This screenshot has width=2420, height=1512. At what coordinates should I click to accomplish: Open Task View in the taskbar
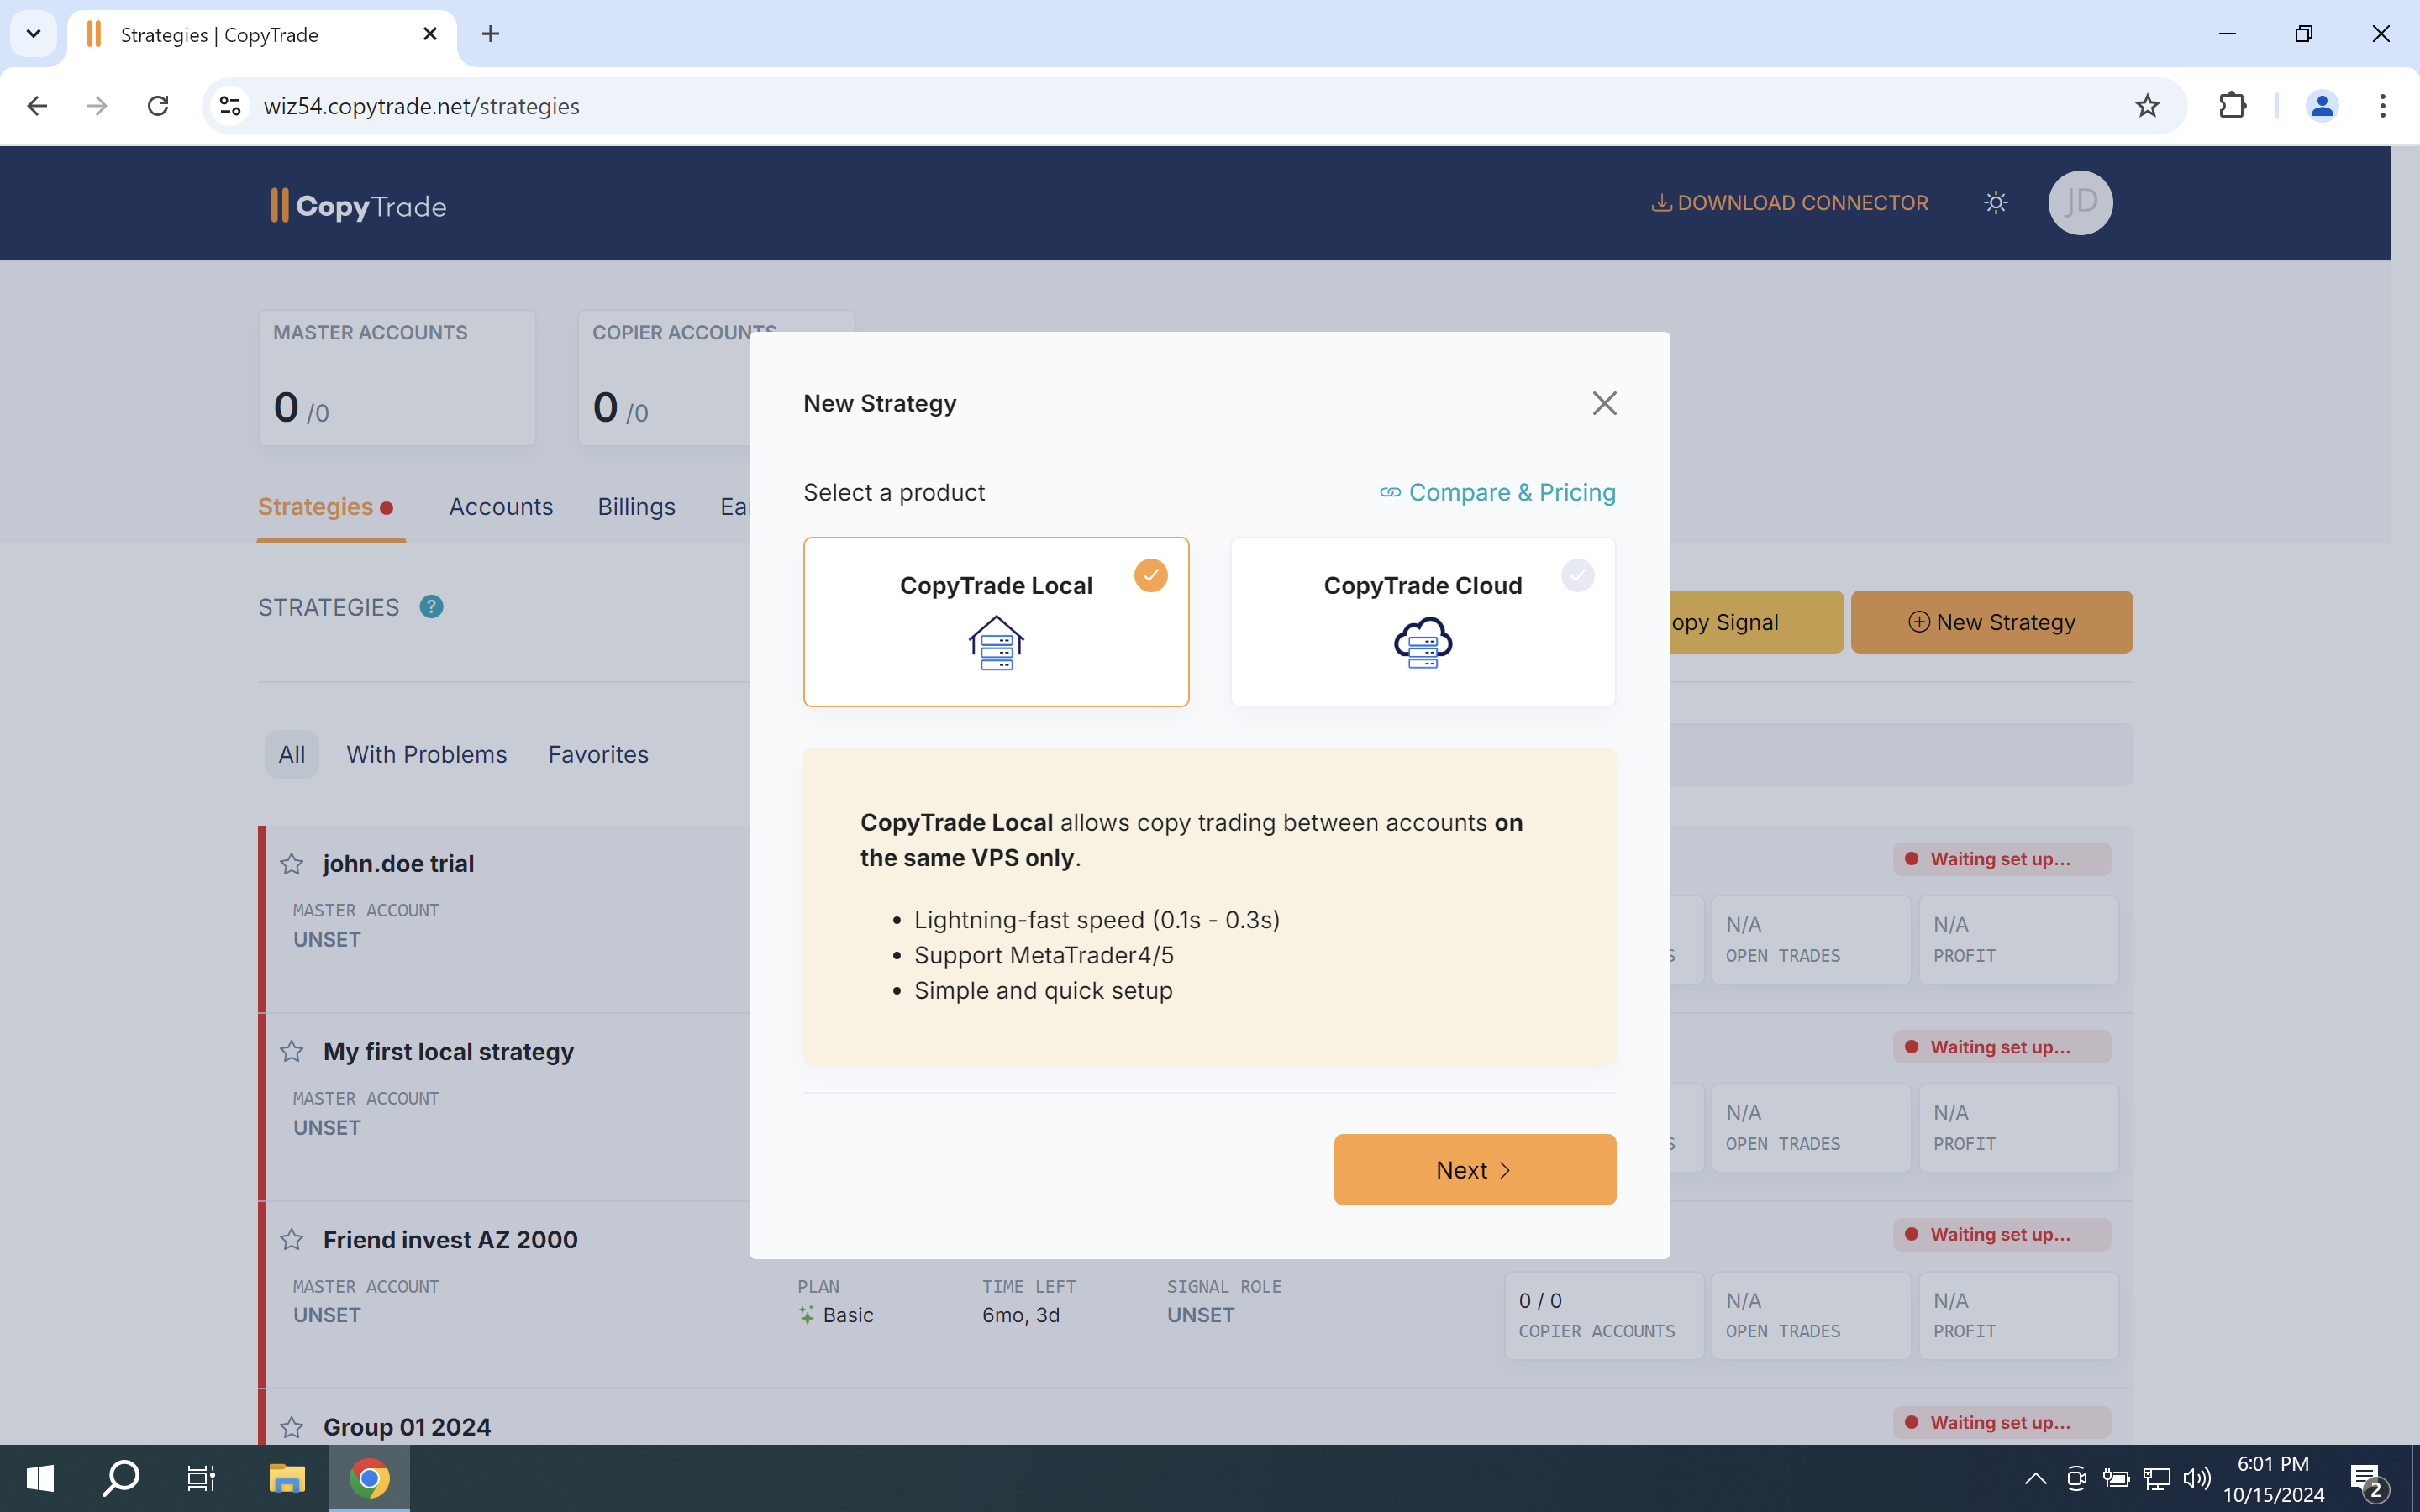pos(202,1478)
